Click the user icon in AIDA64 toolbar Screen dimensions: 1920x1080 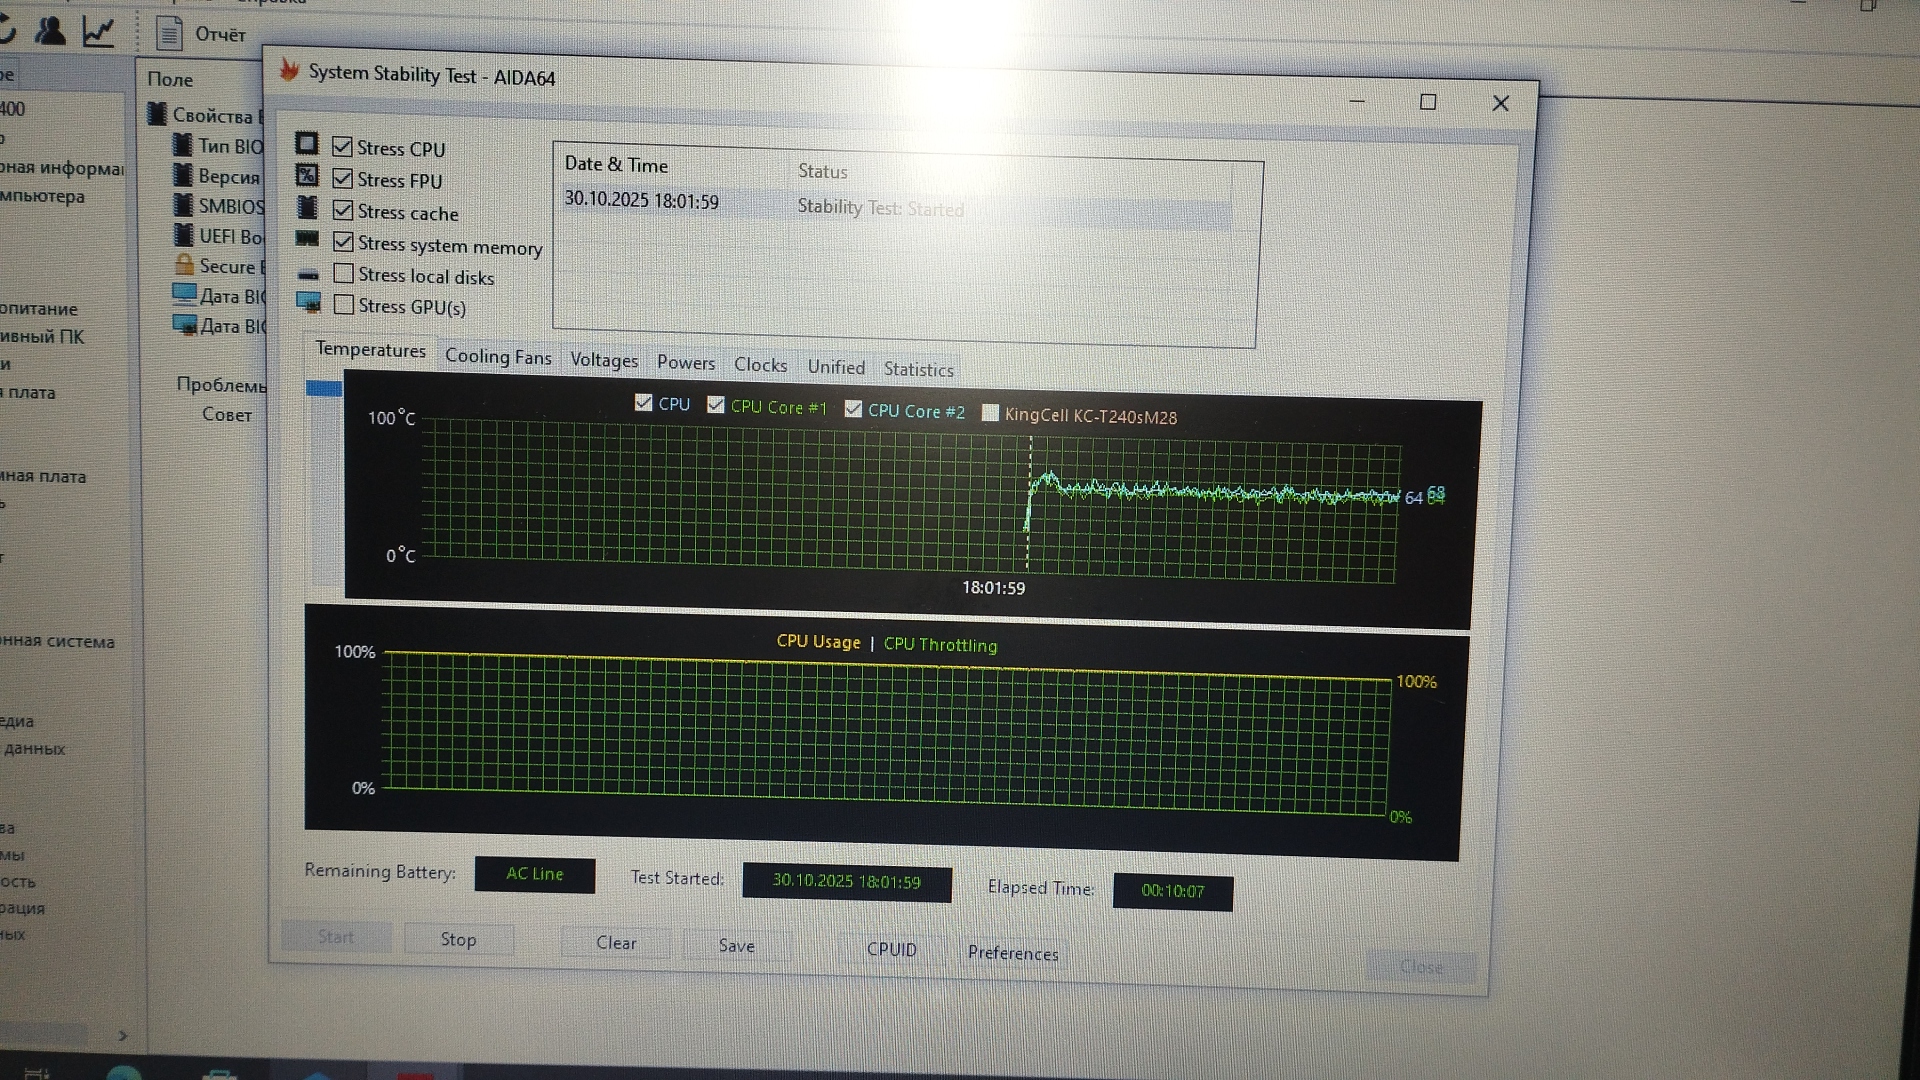(50, 31)
